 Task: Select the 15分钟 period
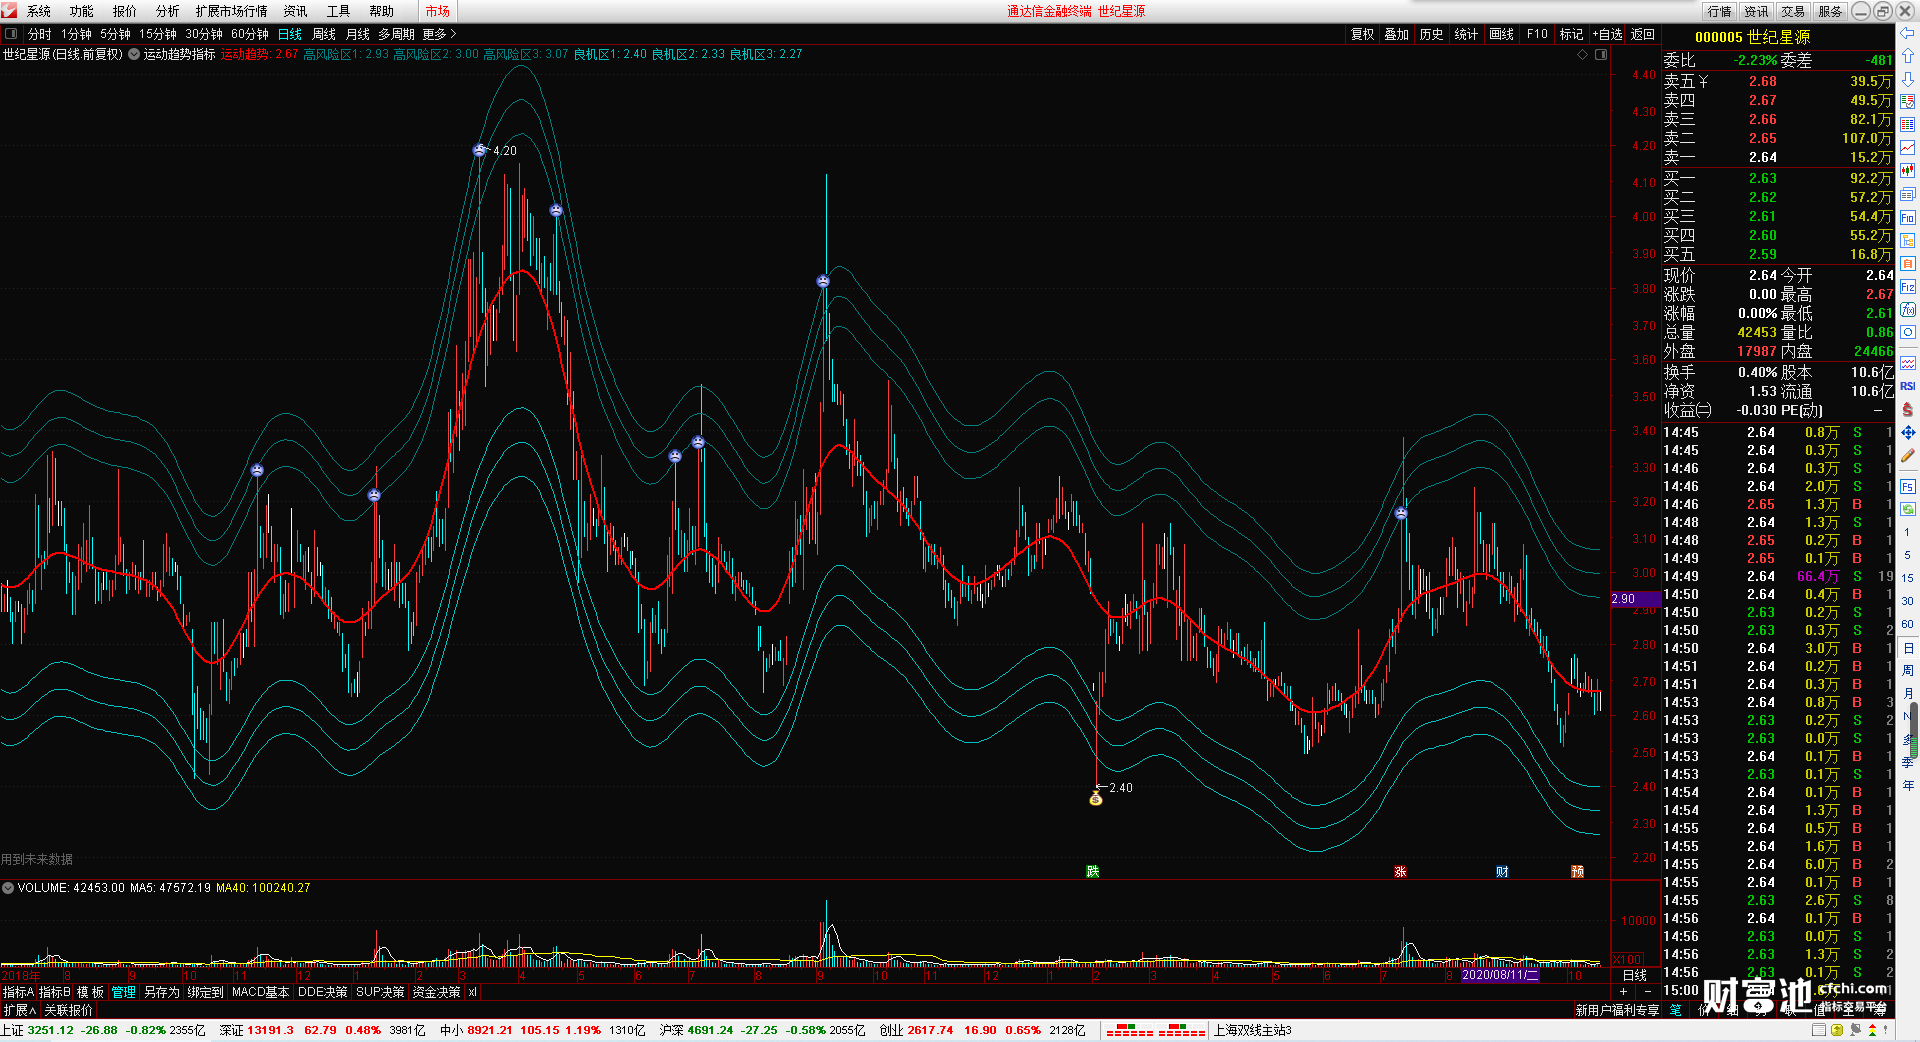coord(158,34)
